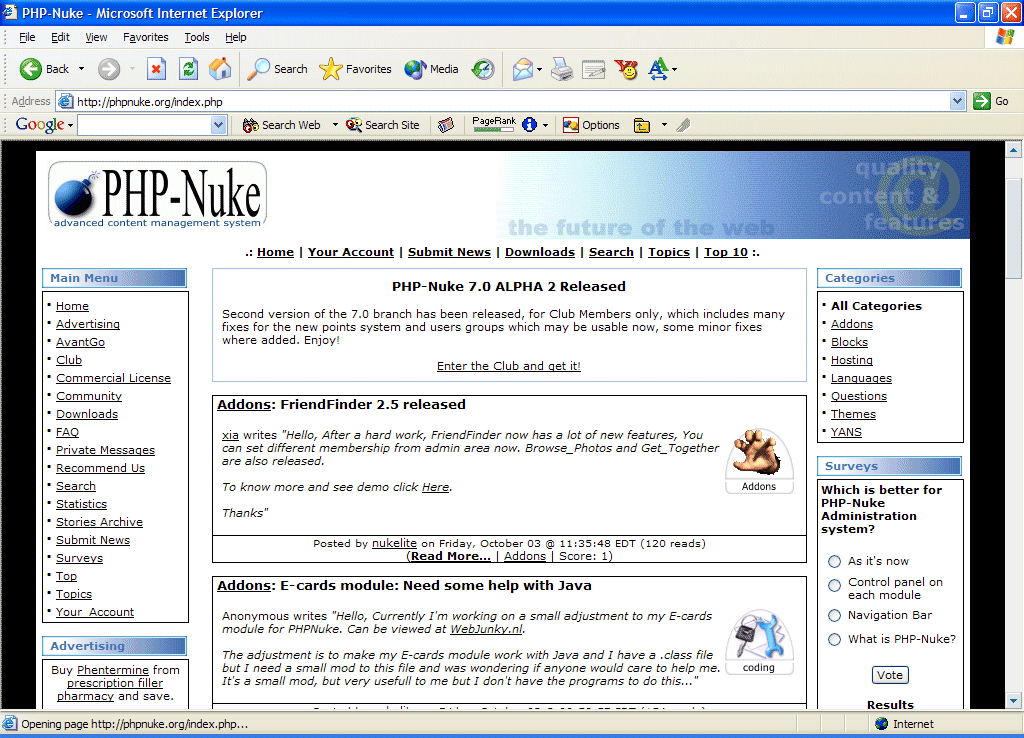Click the Google toolbar highlighter icon
Image resolution: width=1024 pixels, height=738 pixels.
click(683, 125)
